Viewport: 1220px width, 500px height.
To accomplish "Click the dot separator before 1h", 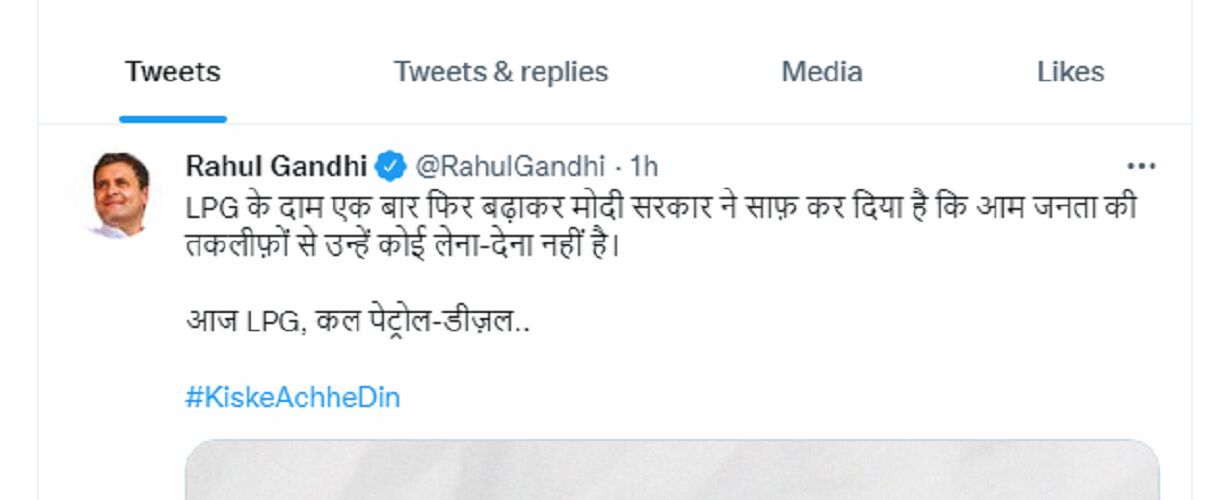I will click(619, 165).
